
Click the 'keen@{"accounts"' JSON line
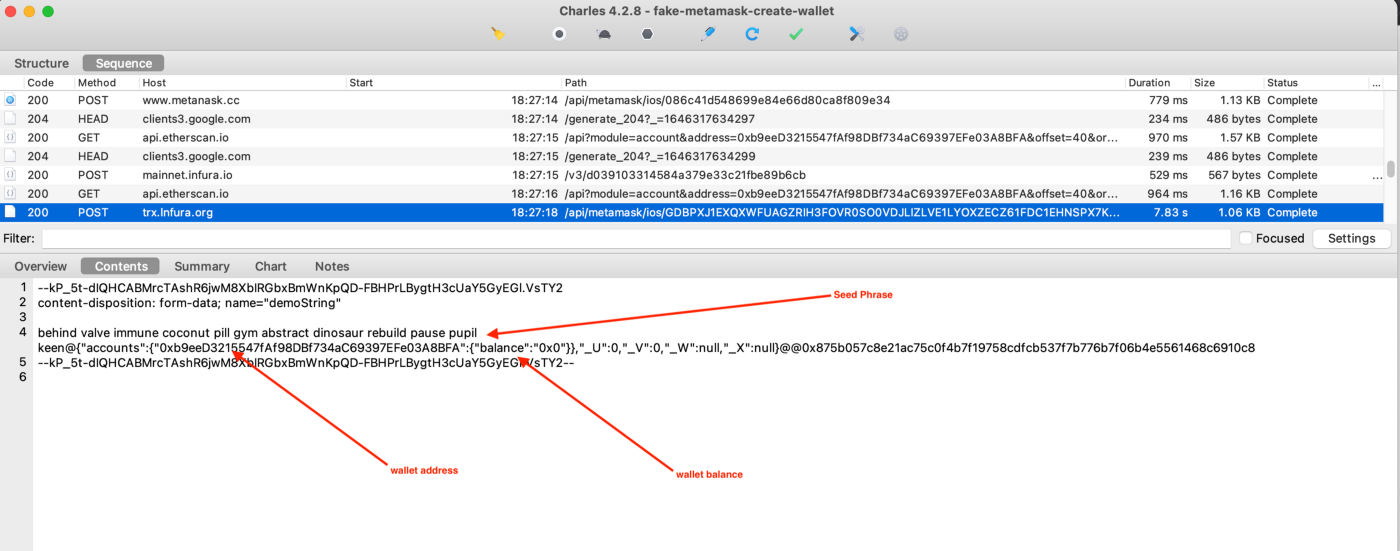[x=646, y=348]
